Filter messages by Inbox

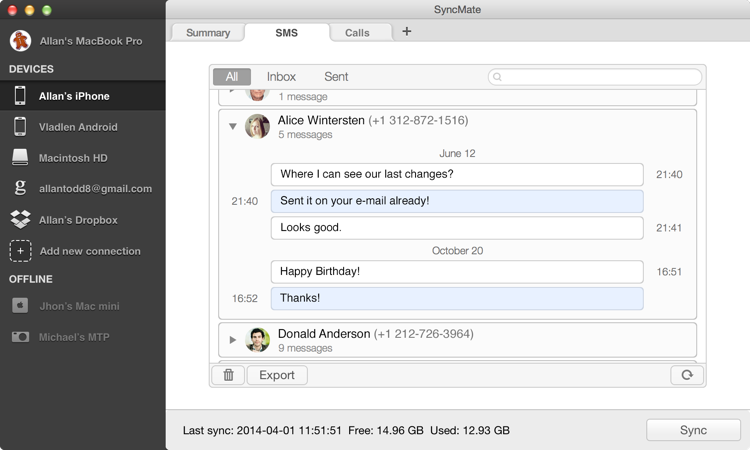[281, 77]
